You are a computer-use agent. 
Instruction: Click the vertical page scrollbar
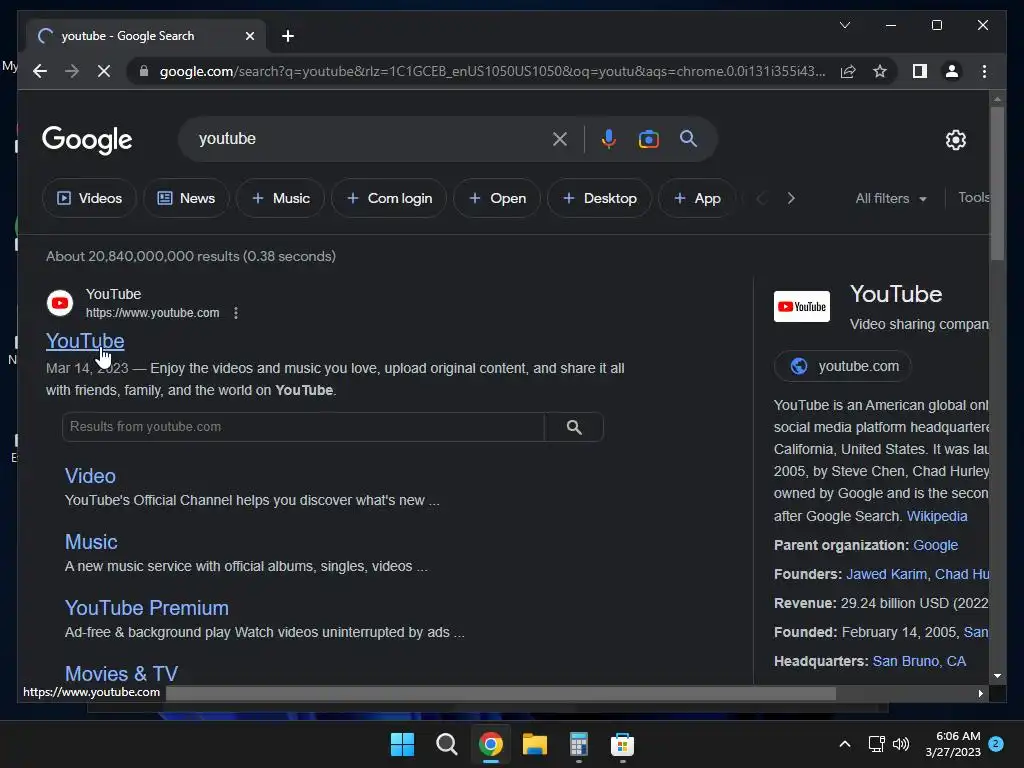point(997,184)
